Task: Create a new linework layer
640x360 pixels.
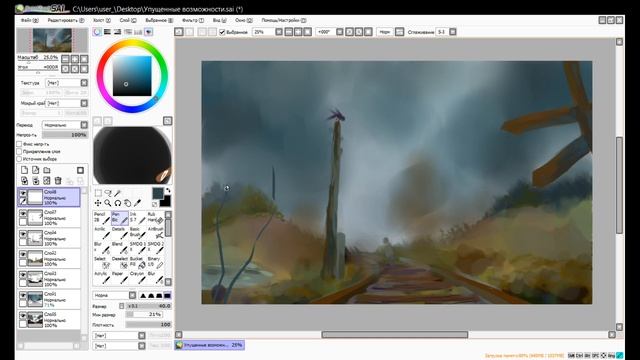Action: [36, 170]
